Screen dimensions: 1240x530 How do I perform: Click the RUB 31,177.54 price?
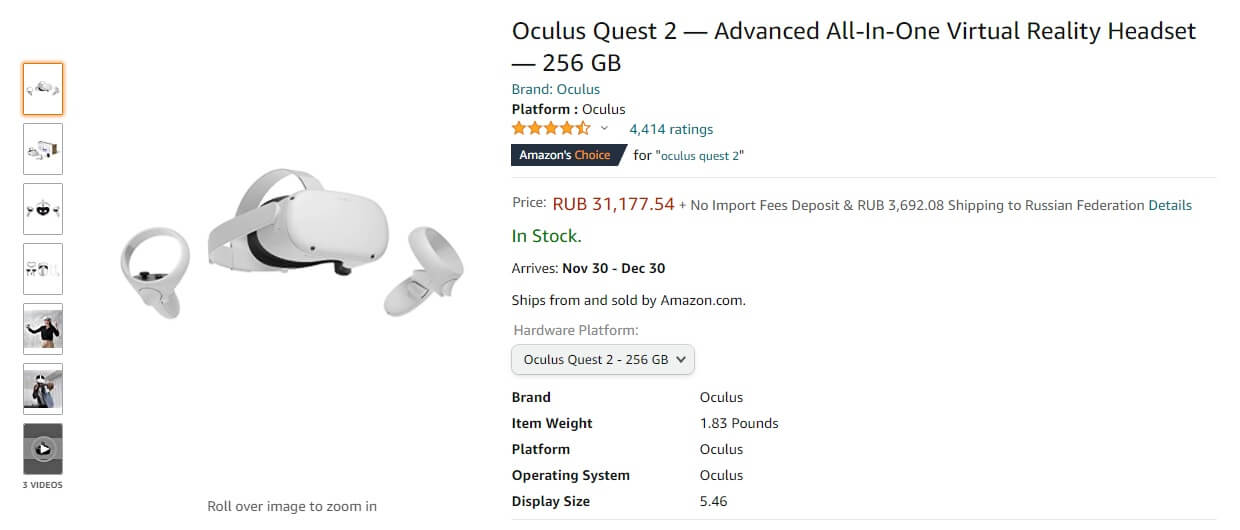pos(613,204)
